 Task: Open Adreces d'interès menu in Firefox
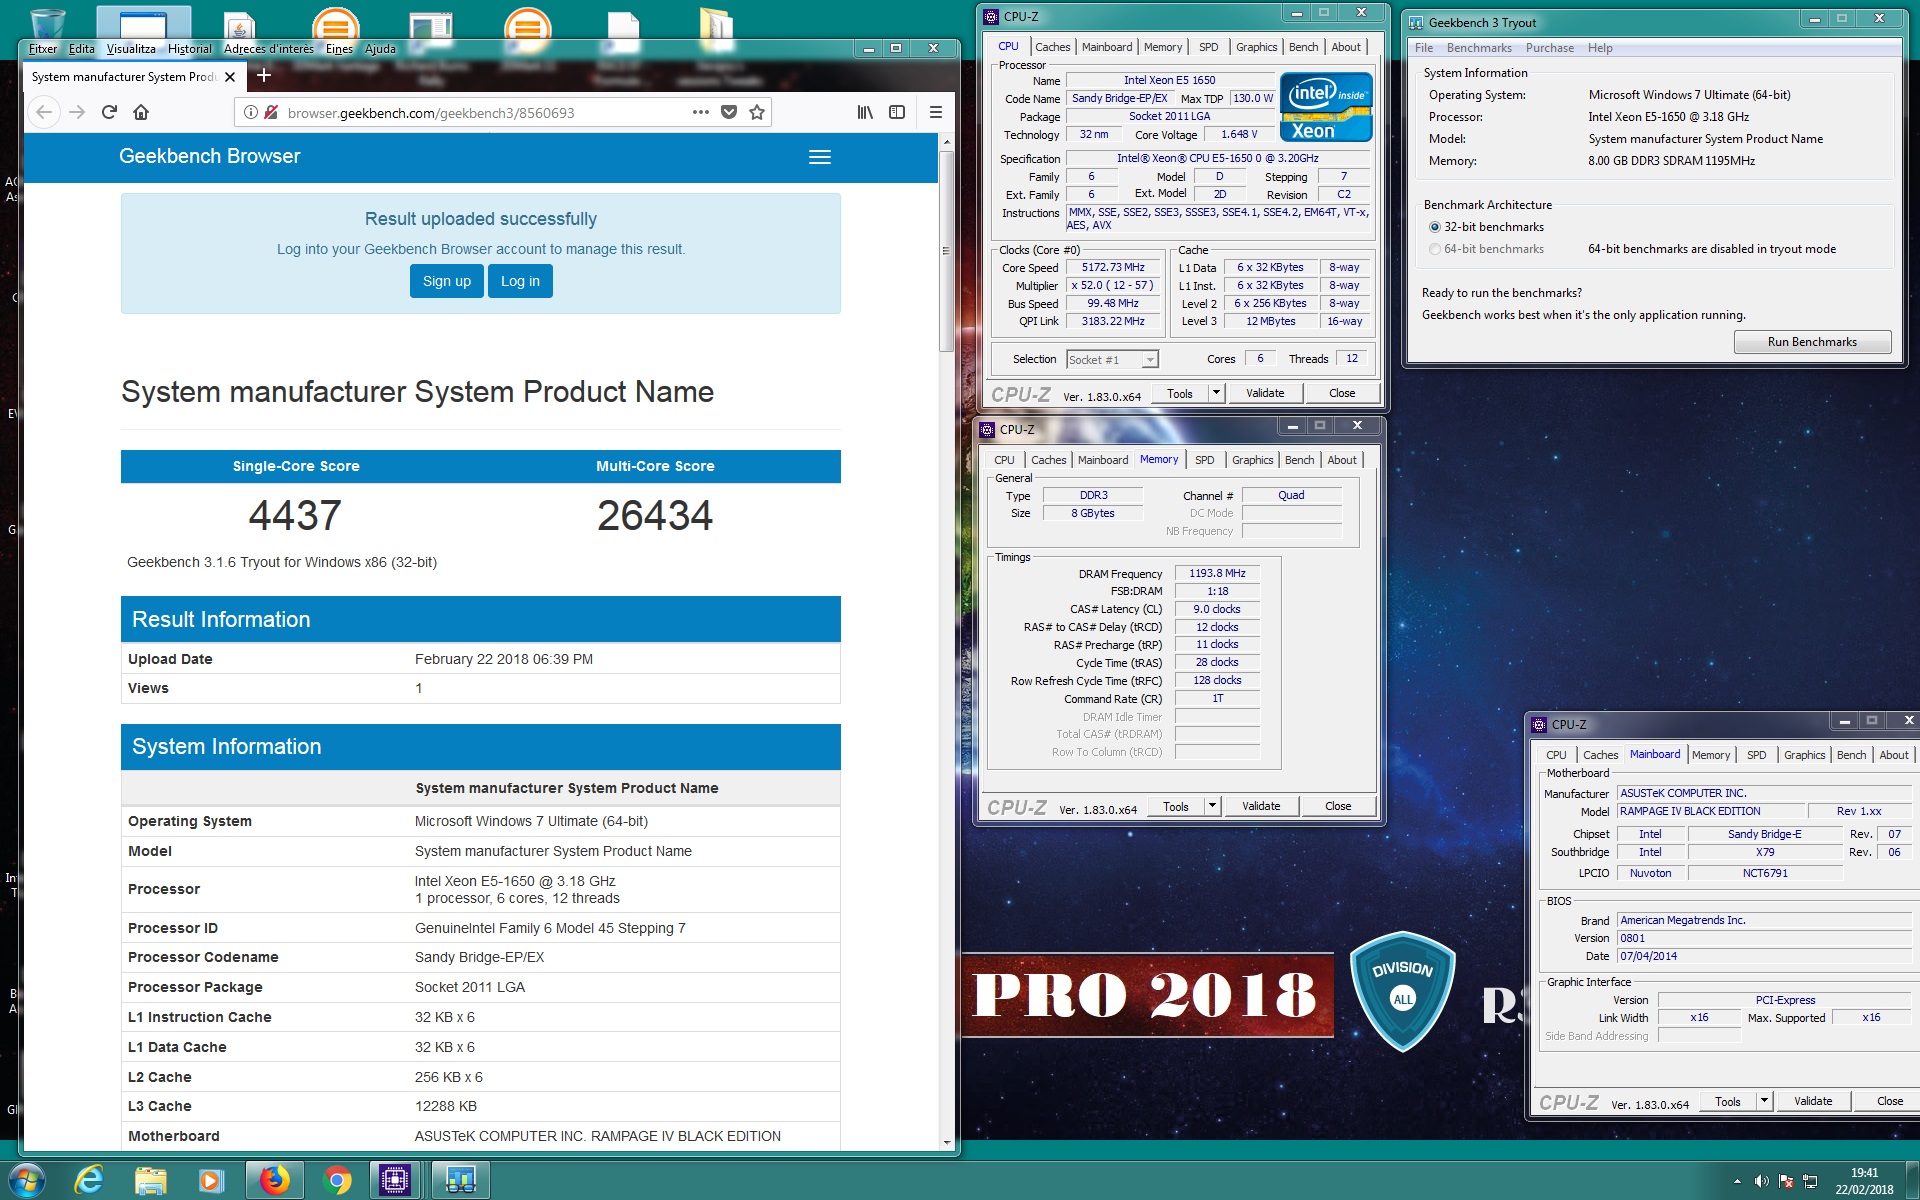pyautogui.click(x=269, y=48)
